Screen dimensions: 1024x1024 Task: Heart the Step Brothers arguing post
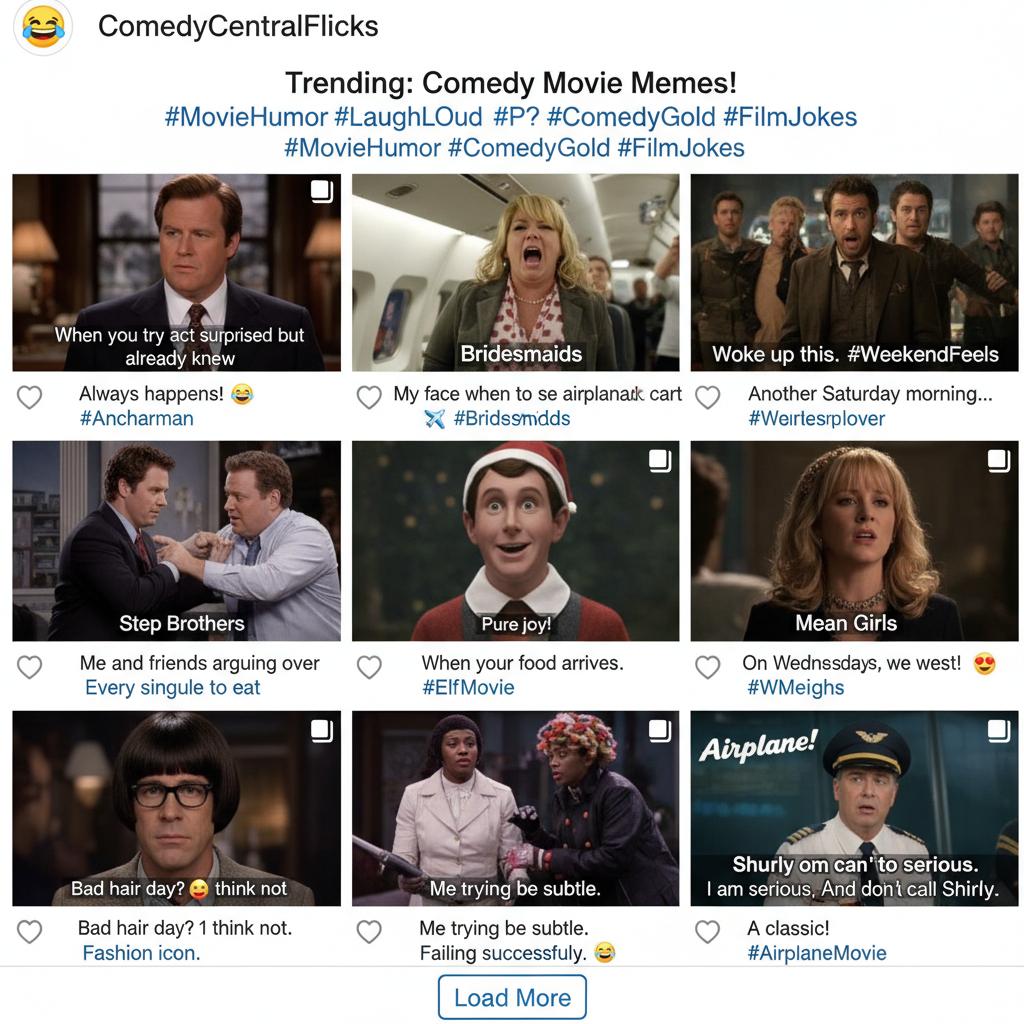click(x=29, y=667)
